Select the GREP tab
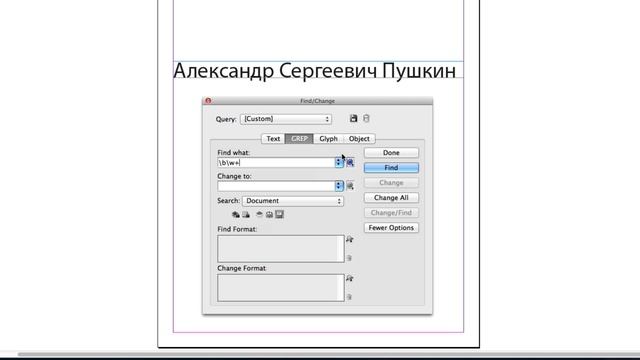 point(299,139)
